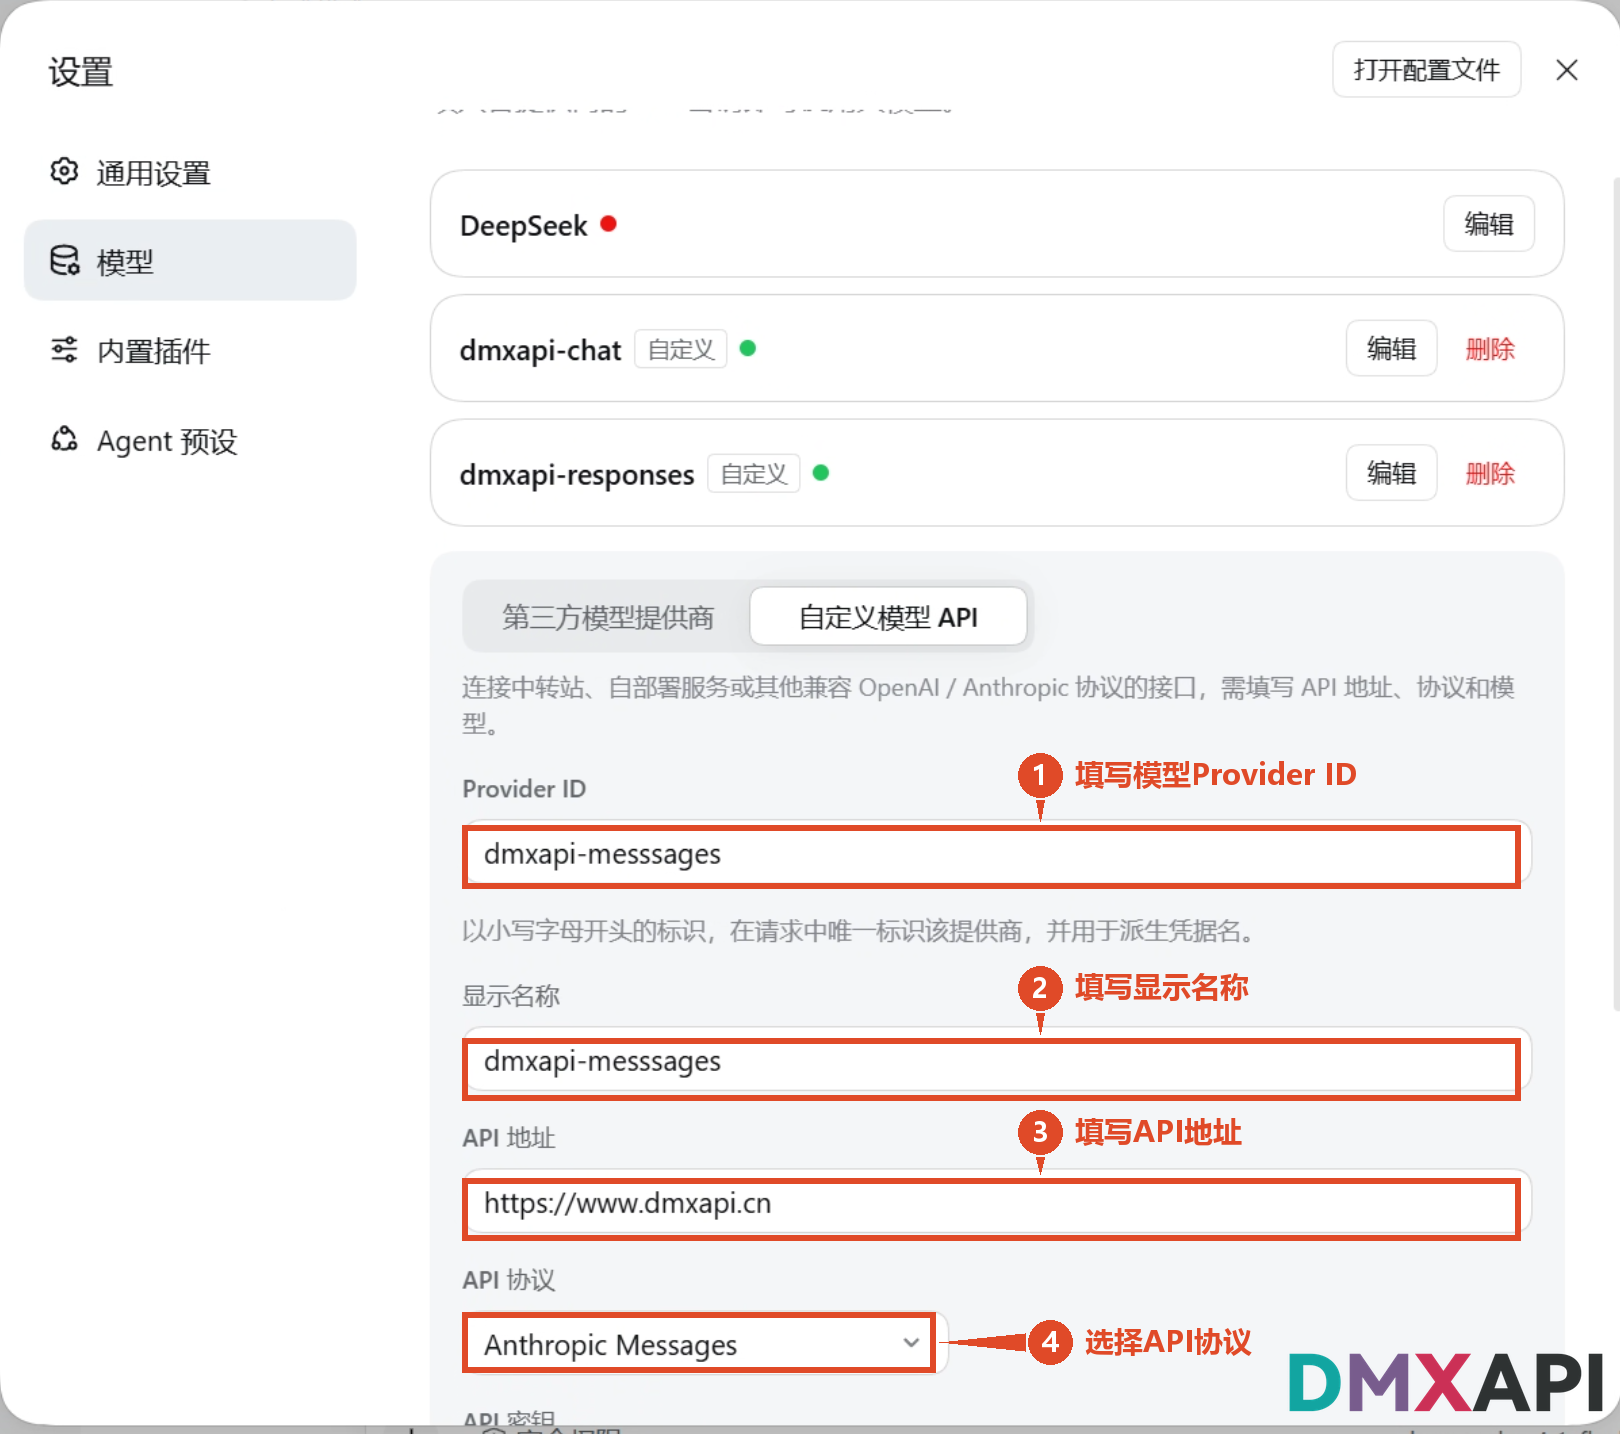The image size is (1620, 1434).
Task: Open 打开配置文件 button
Action: click(1426, 69)
